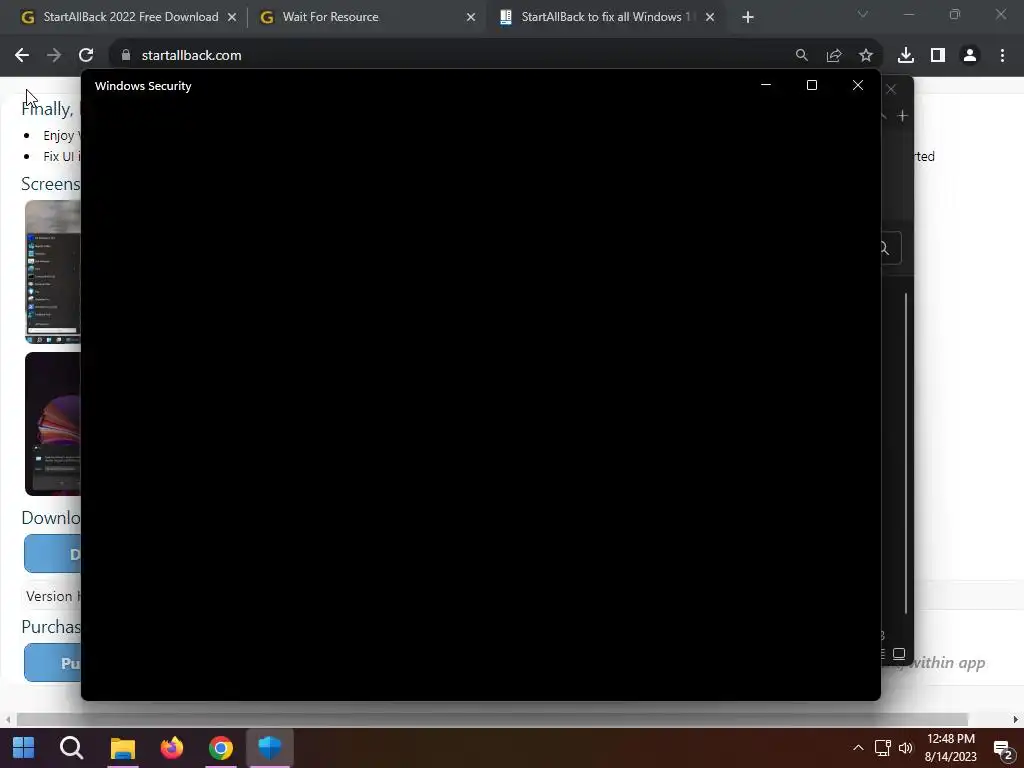Open Chrome three-dot menu
The image size is (1024, 768).
(x=1002, y=56)
